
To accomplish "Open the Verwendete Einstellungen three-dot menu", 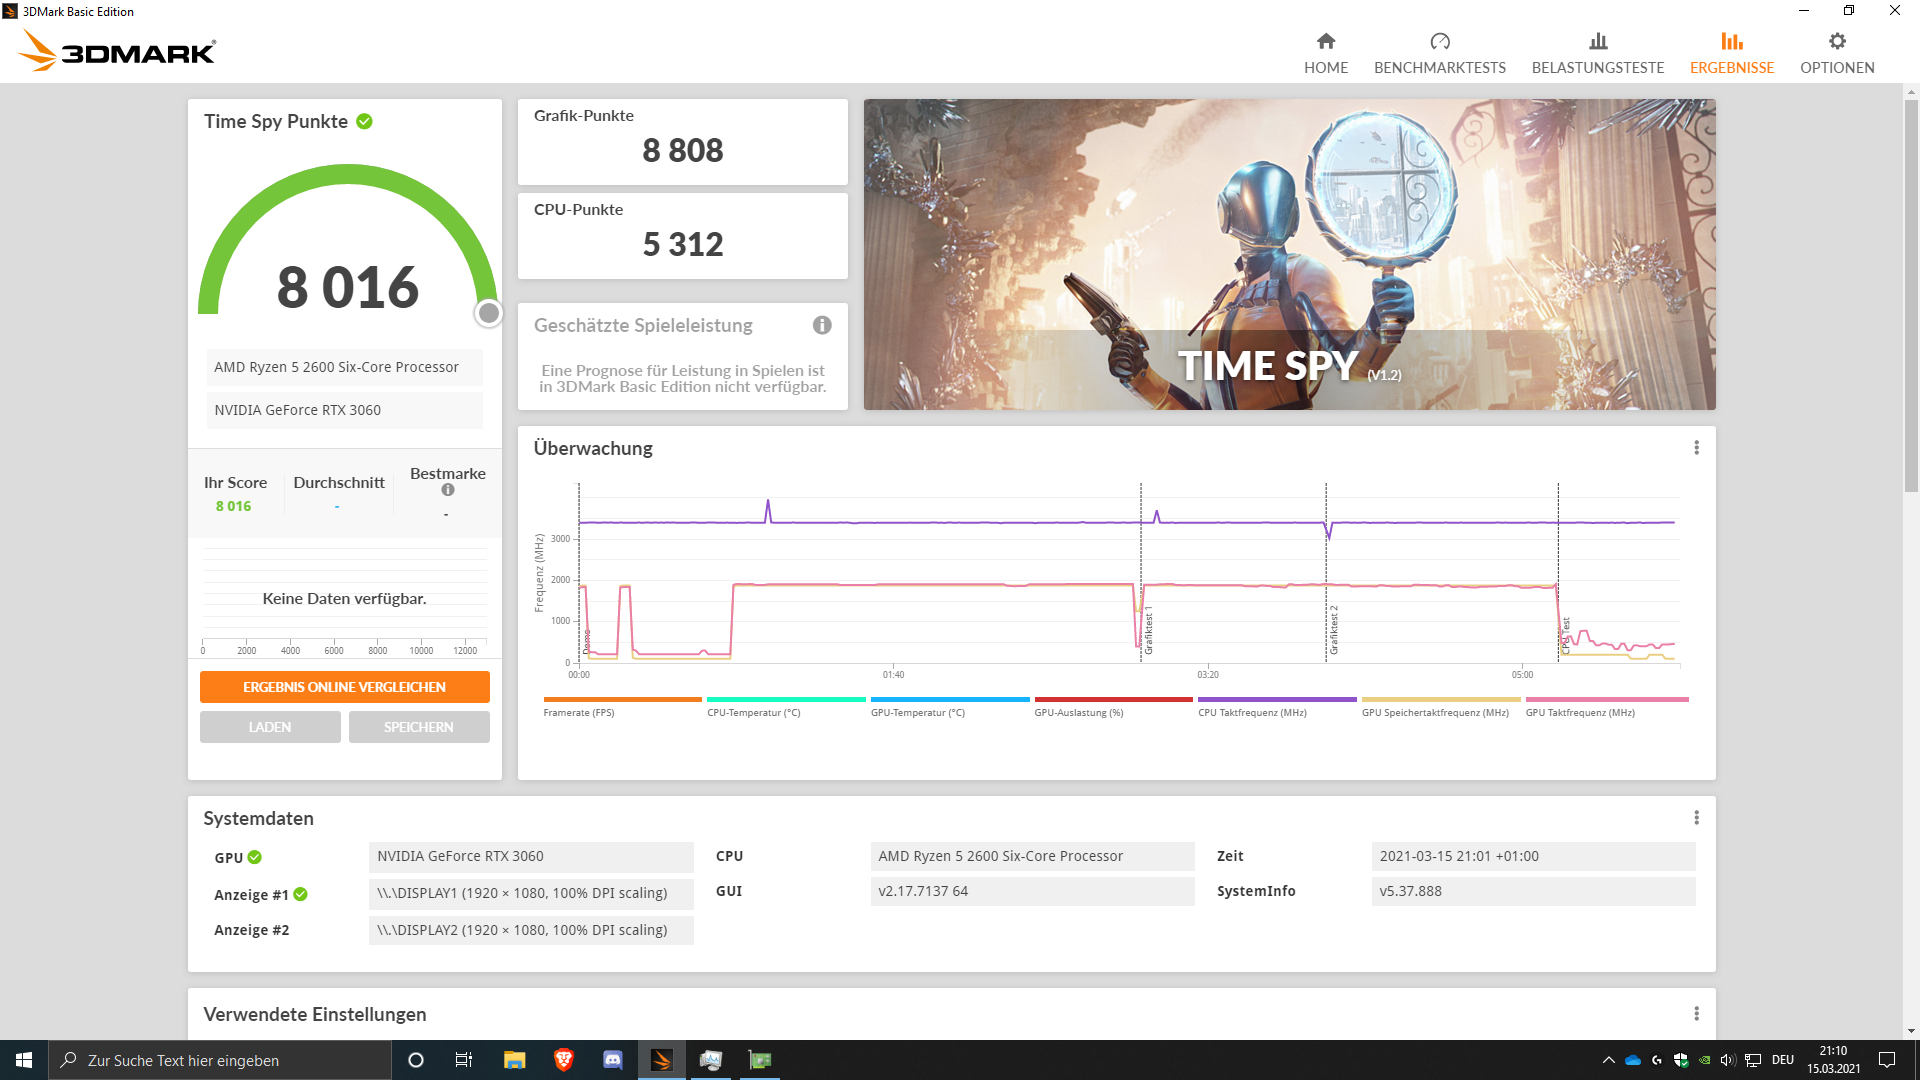I will pos(1696,1013).
